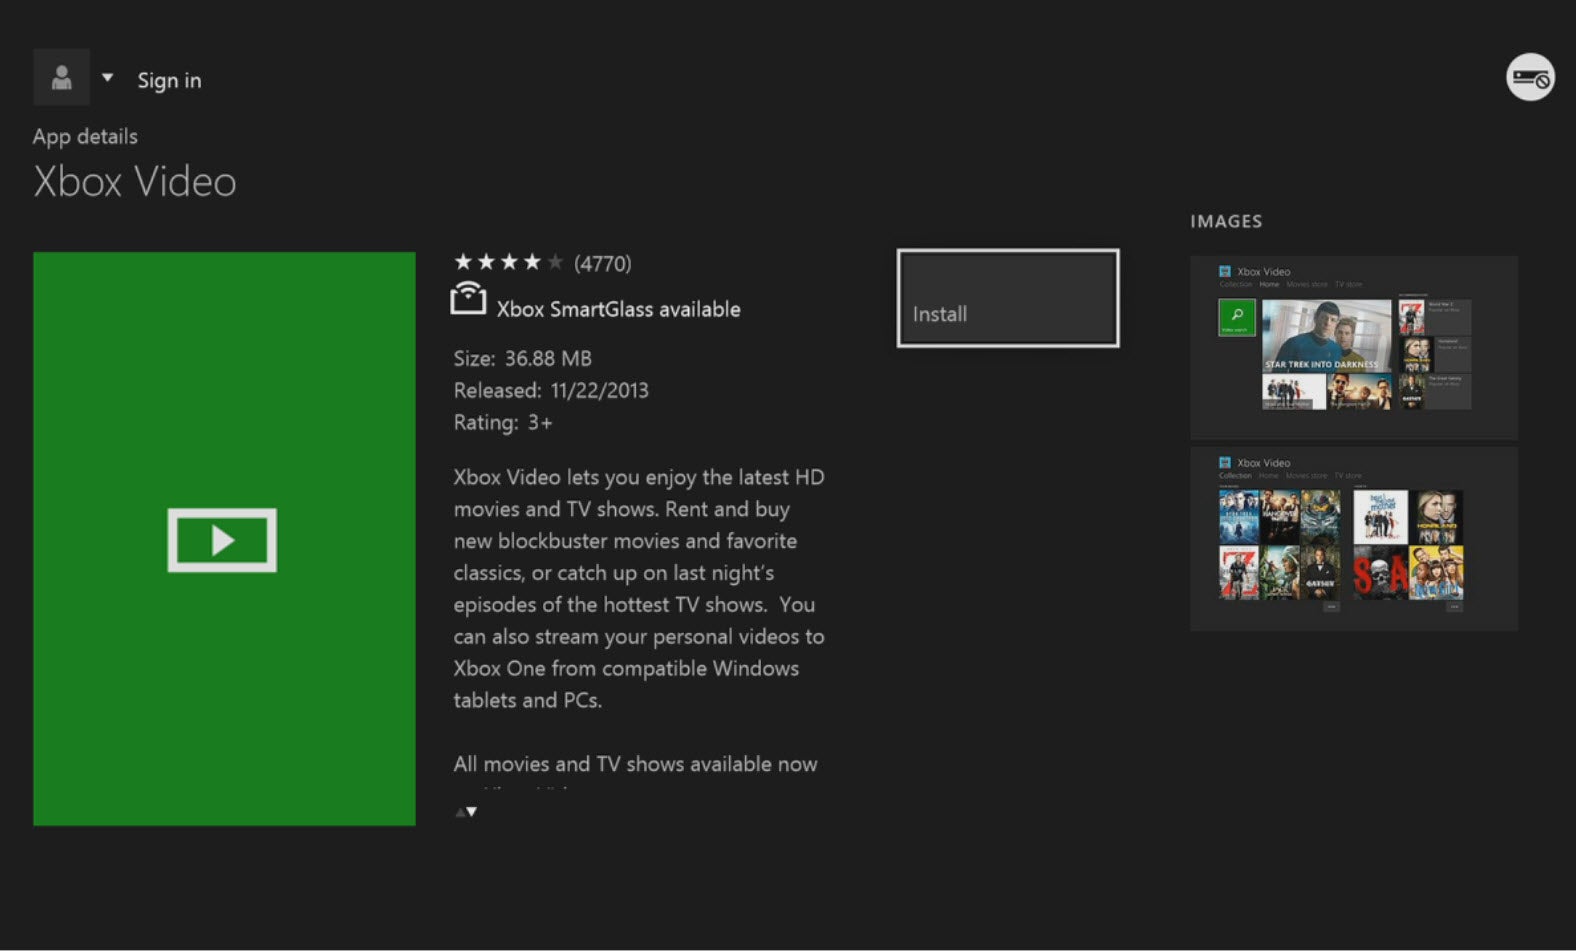Click the Released: 11/22/2013 text
1576x951 pixels.
click(x=551, y=390)
